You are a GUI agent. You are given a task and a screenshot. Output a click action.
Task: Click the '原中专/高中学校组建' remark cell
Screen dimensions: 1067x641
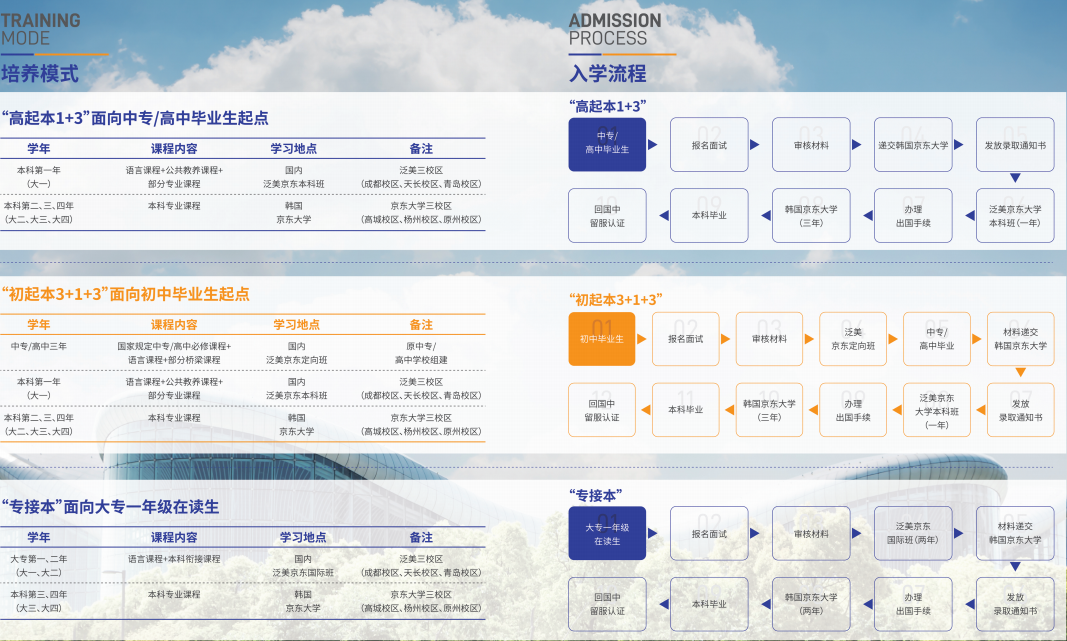(421, 353)
